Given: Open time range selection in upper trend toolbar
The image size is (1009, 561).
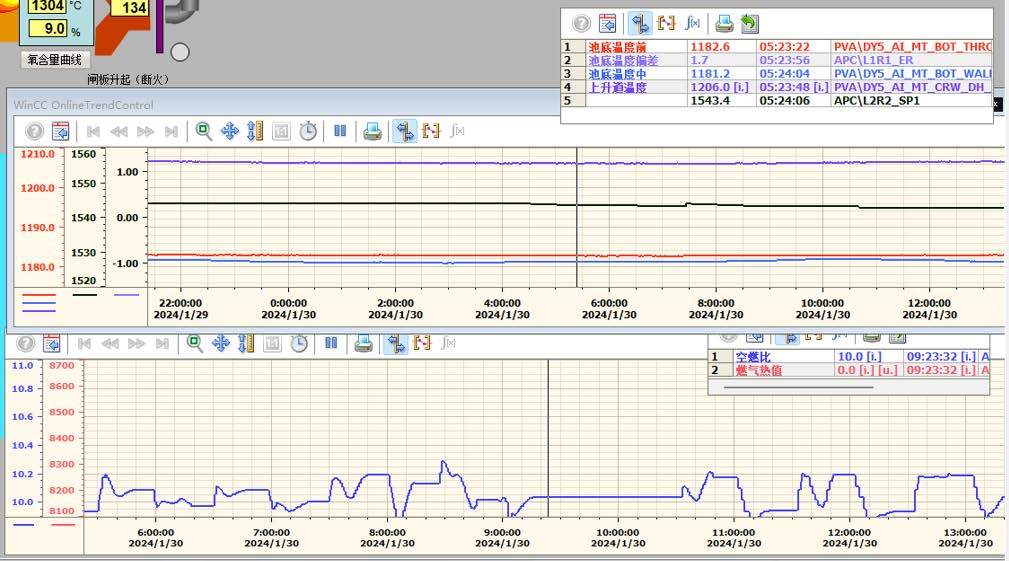Looking at the screenshot, I should point(308,131).
